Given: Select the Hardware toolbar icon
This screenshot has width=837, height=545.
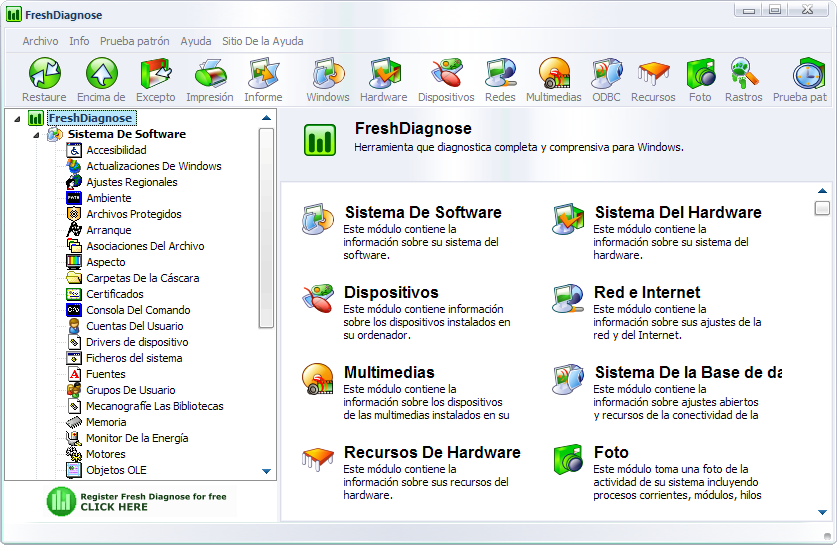Looking at the screenshot, I should coord(383,80).
